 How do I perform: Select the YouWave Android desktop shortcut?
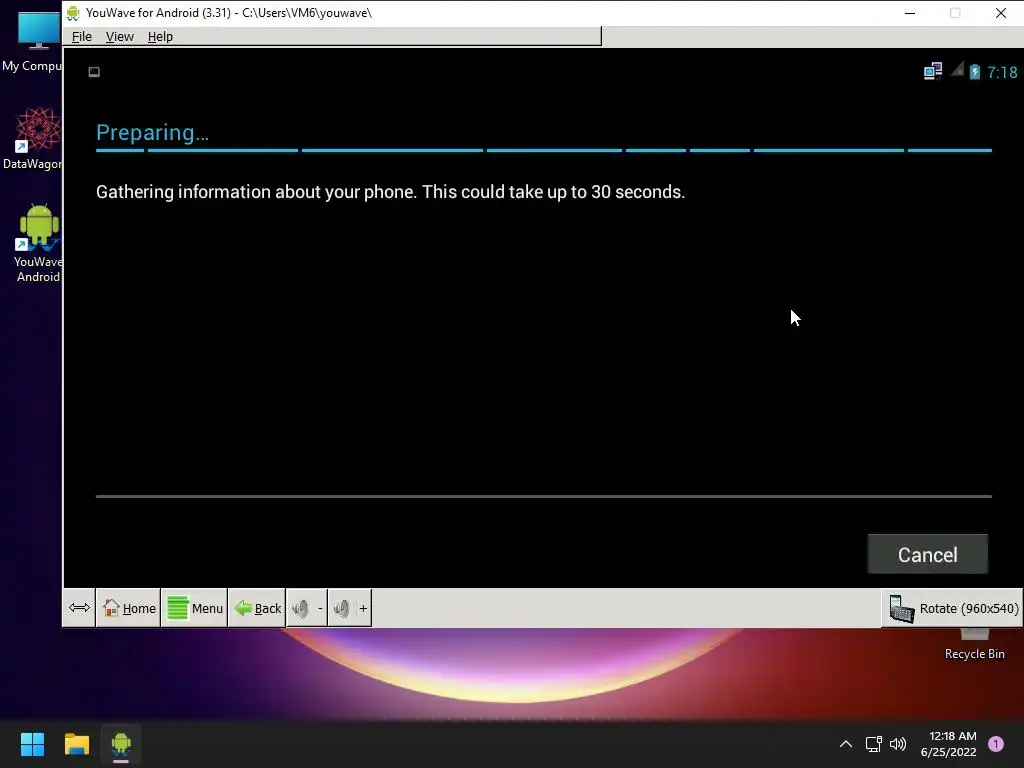point(38,243)
